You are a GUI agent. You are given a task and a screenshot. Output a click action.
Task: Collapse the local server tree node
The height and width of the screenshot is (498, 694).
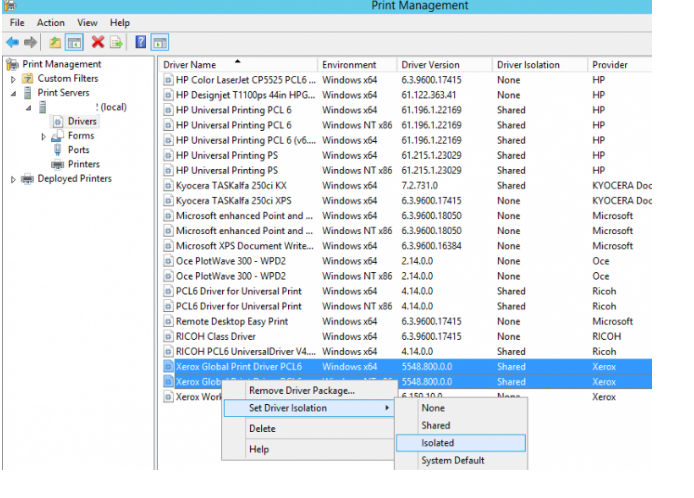[x=28, y=108]
